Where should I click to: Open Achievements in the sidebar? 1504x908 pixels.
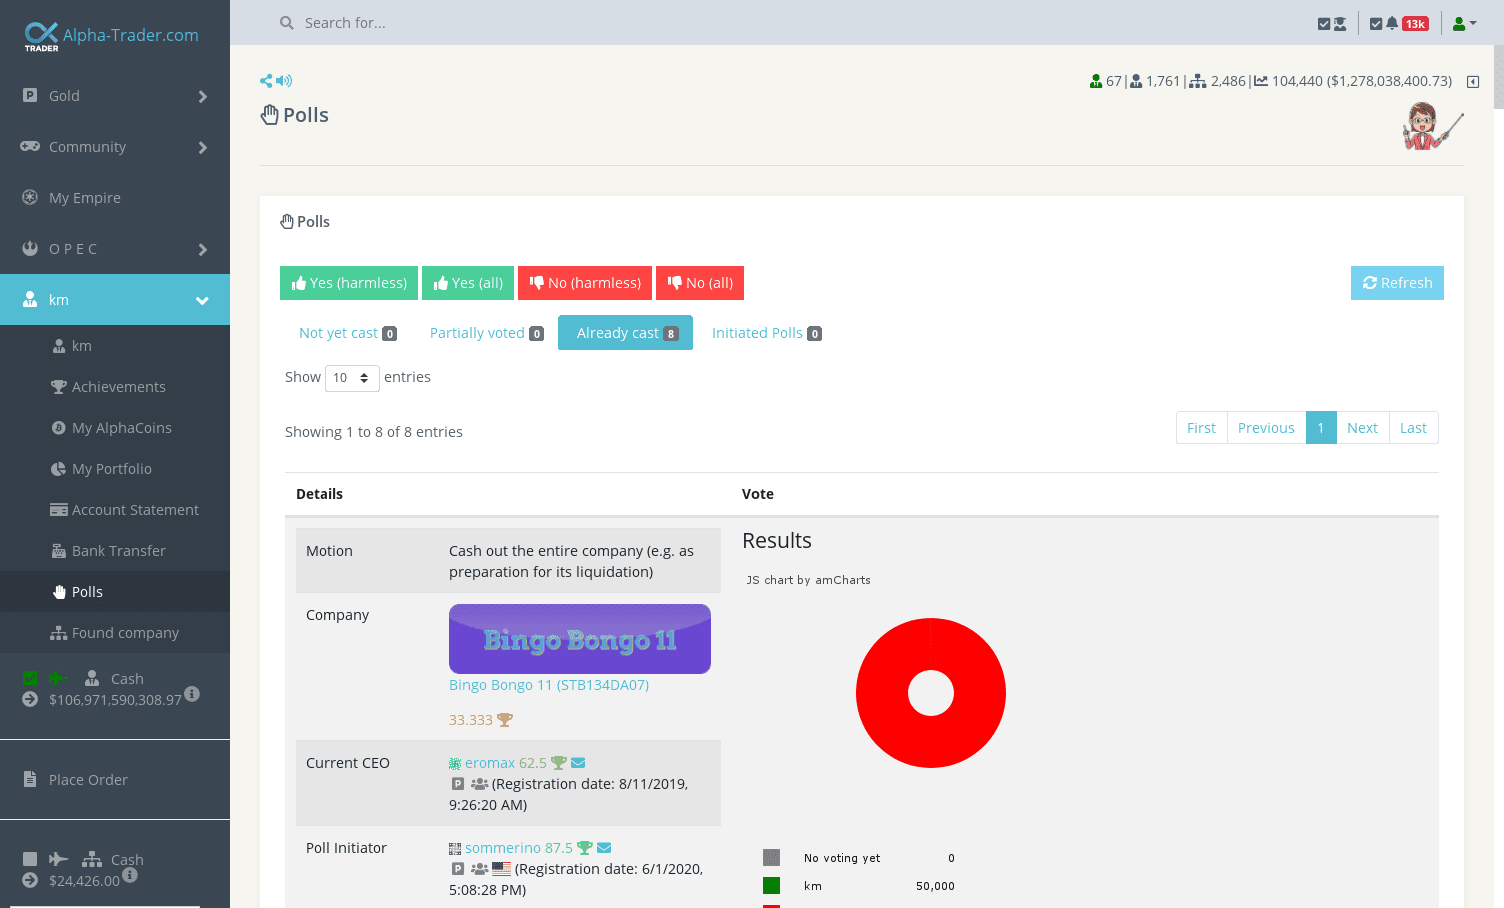(115, 387)
